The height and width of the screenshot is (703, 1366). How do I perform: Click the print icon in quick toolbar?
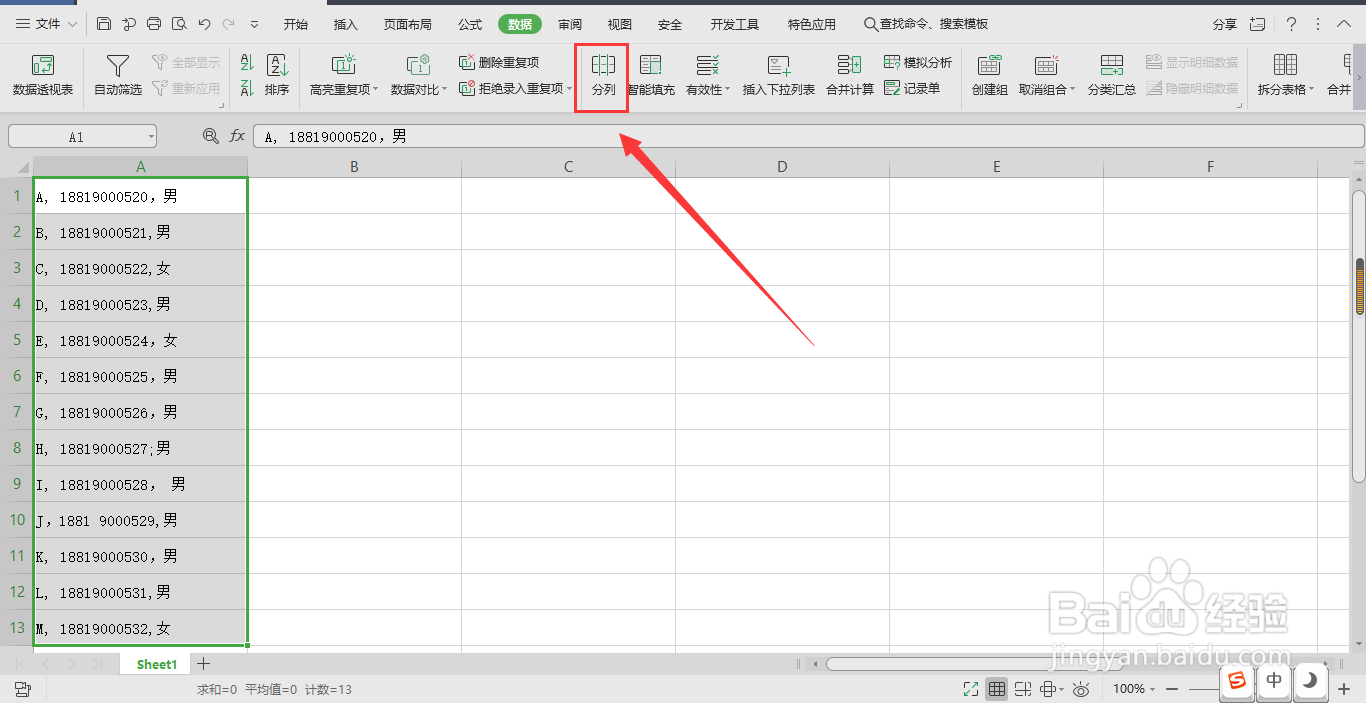pos(154,23)
